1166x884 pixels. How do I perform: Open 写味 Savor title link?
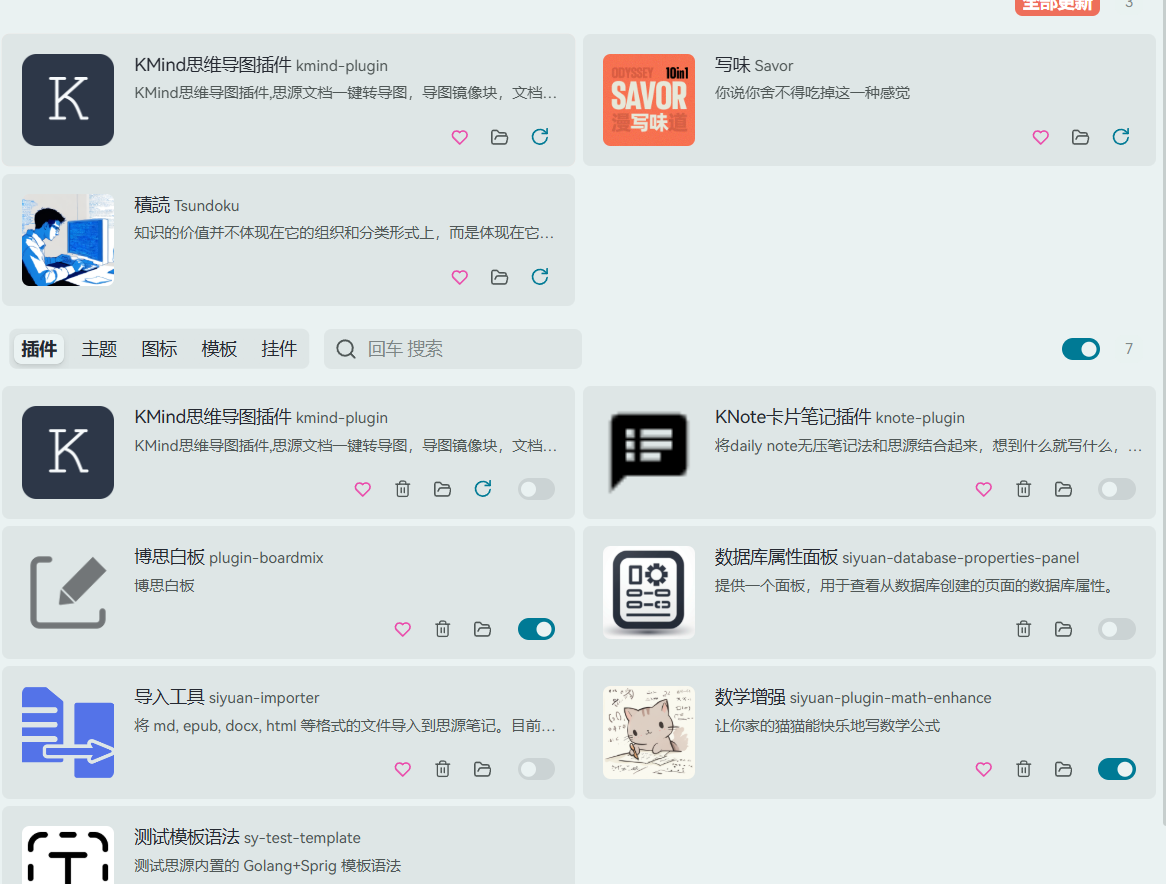coord(754,65)
